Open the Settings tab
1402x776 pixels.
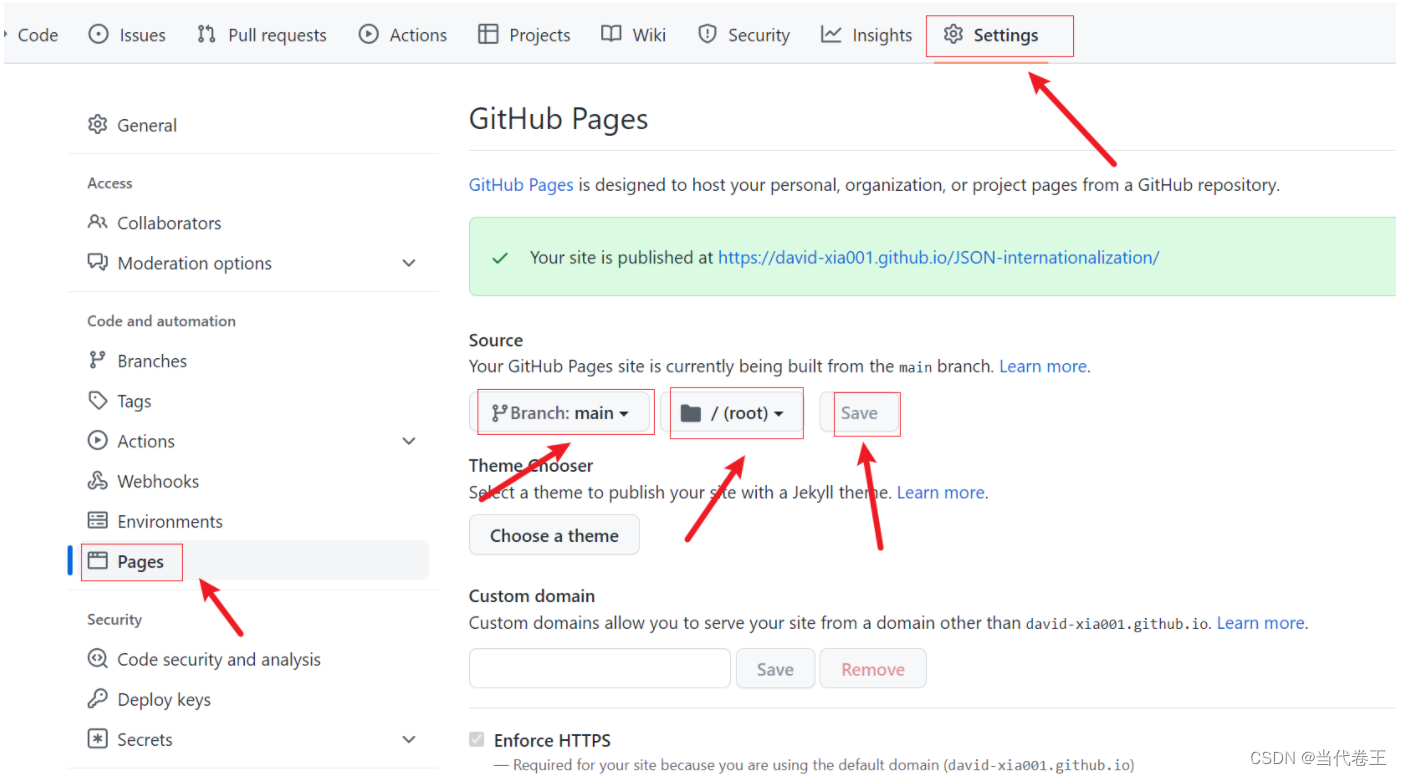pyautogui.click(x=991, y=35)
